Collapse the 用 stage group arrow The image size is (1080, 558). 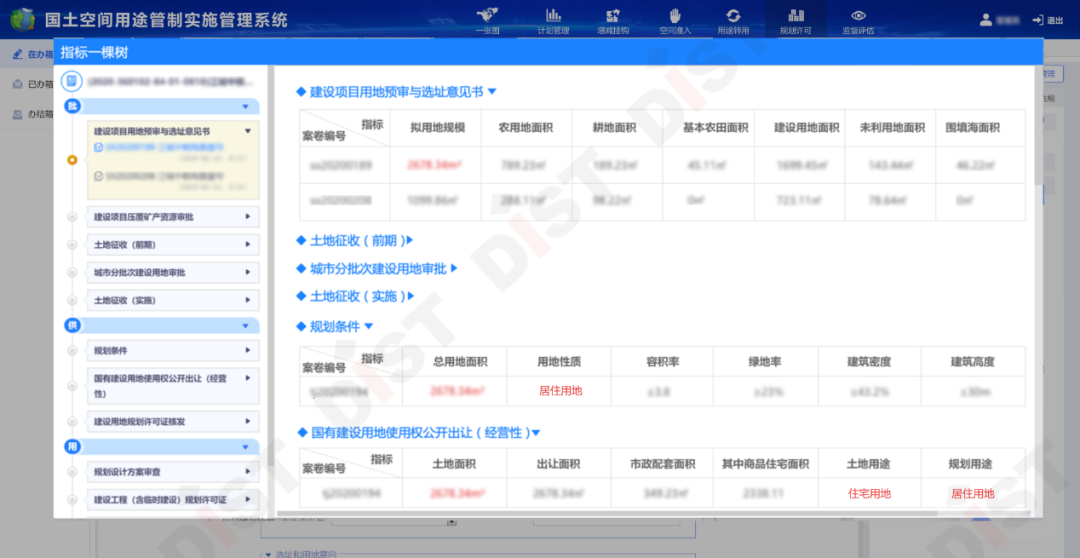(x=245, y=447)
